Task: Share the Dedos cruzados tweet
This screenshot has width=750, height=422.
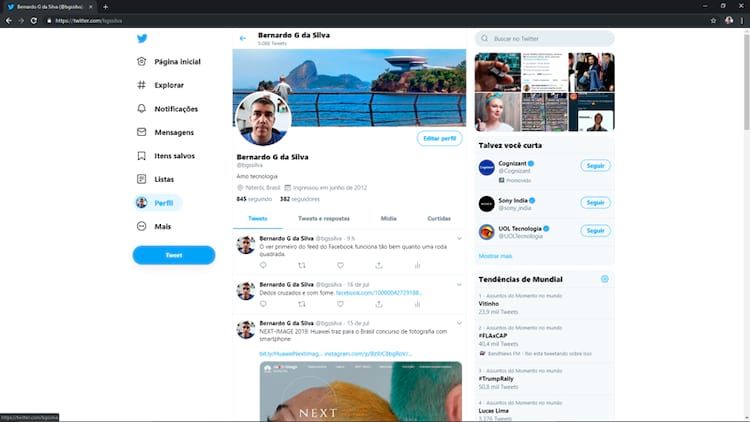Action: (x=379, y=304)
